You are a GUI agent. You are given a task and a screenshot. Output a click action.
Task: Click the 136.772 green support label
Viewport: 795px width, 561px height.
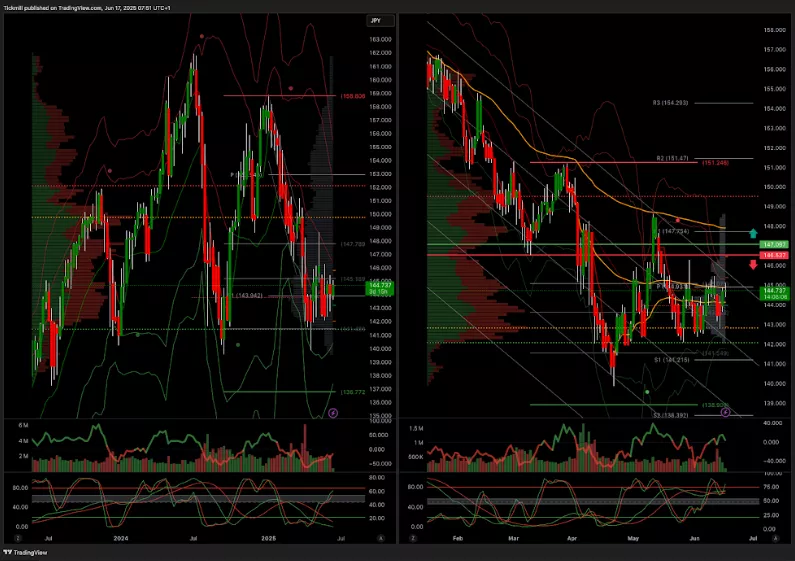(x=352, y=392)
